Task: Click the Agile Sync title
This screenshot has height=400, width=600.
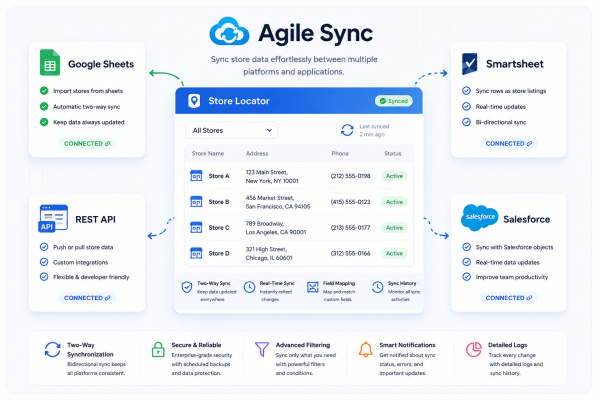Action: coord(316,33)
